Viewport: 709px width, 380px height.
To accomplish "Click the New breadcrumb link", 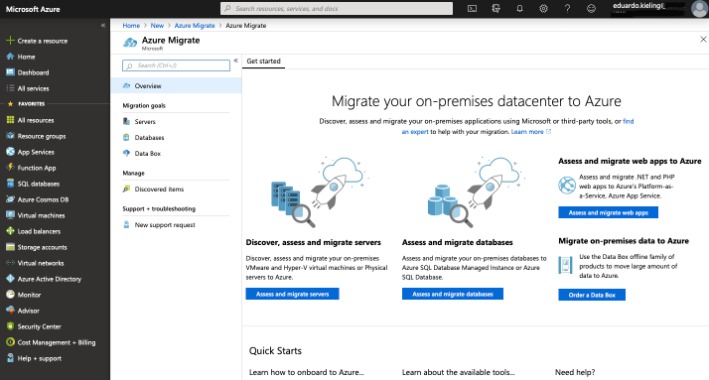I will pos(157,26).
